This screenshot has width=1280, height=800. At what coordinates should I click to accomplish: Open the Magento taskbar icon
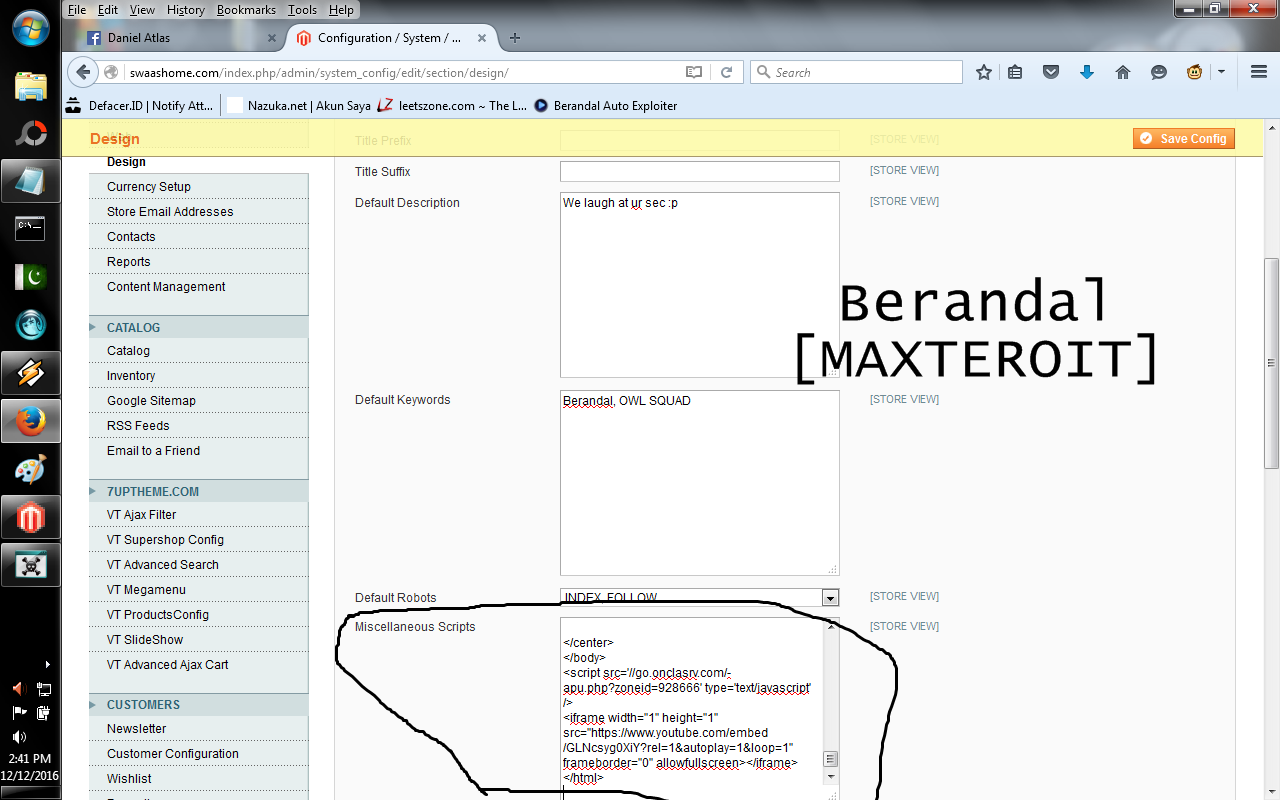31,517
